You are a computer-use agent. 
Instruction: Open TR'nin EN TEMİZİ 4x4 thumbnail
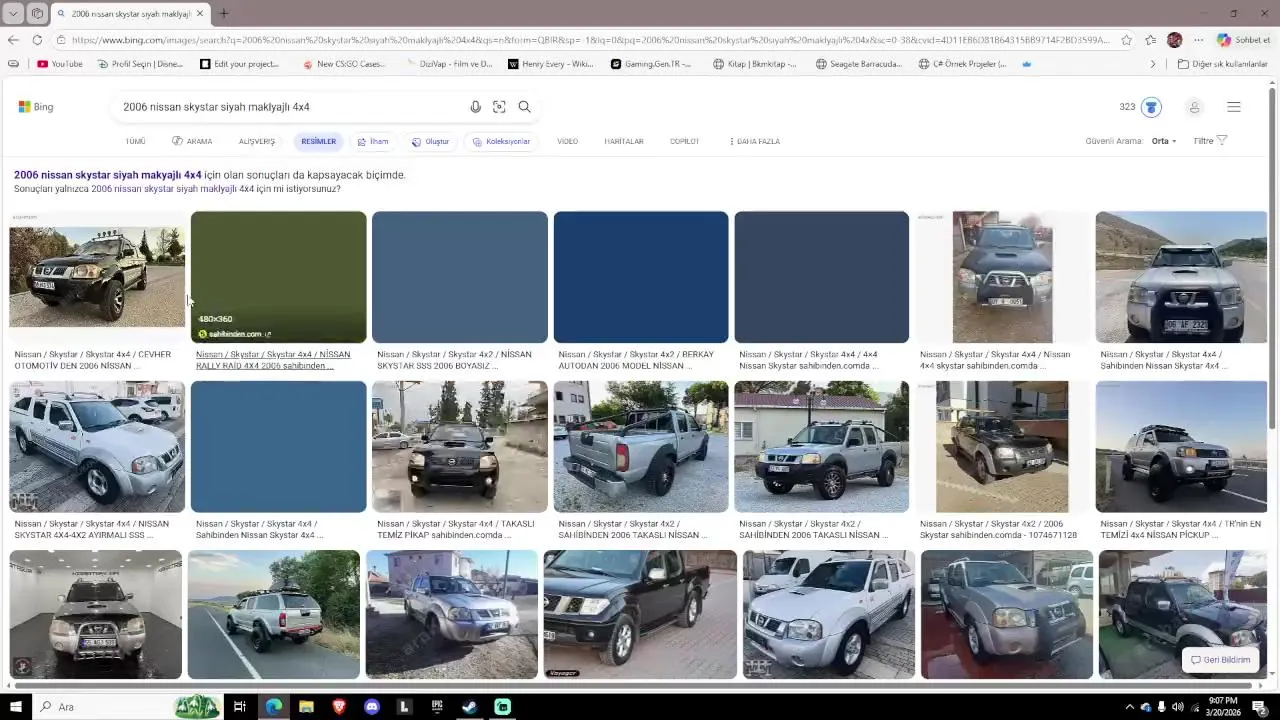(x=1181, y=447)
